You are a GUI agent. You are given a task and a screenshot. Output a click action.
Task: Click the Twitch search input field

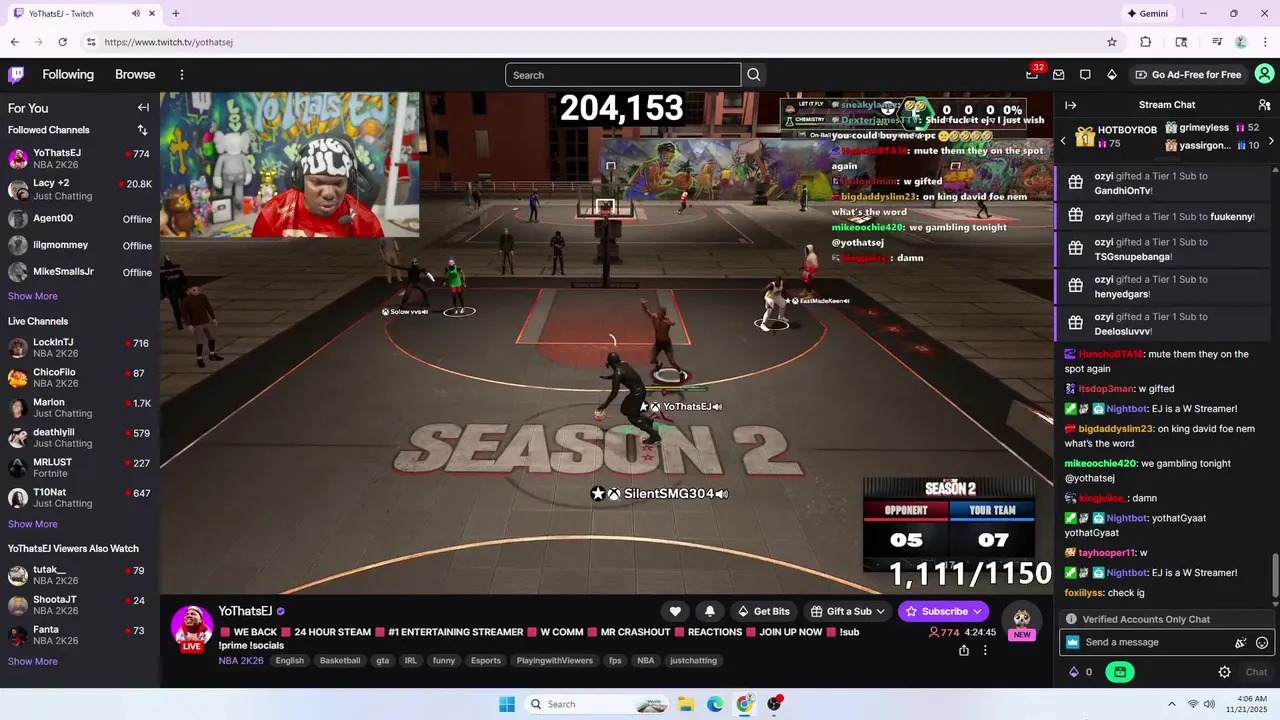tap(623, 75)
